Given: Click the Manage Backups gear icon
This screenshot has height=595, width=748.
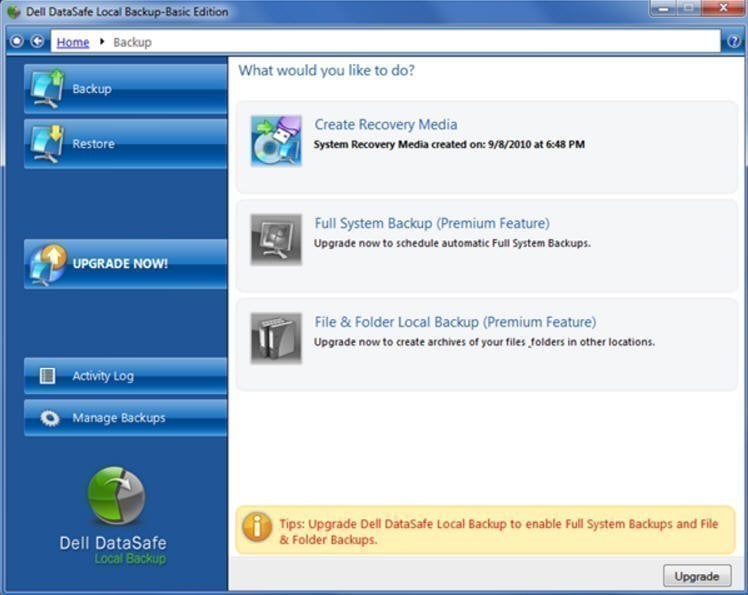Looking at the screenshot, I should (x=50, y=418).
